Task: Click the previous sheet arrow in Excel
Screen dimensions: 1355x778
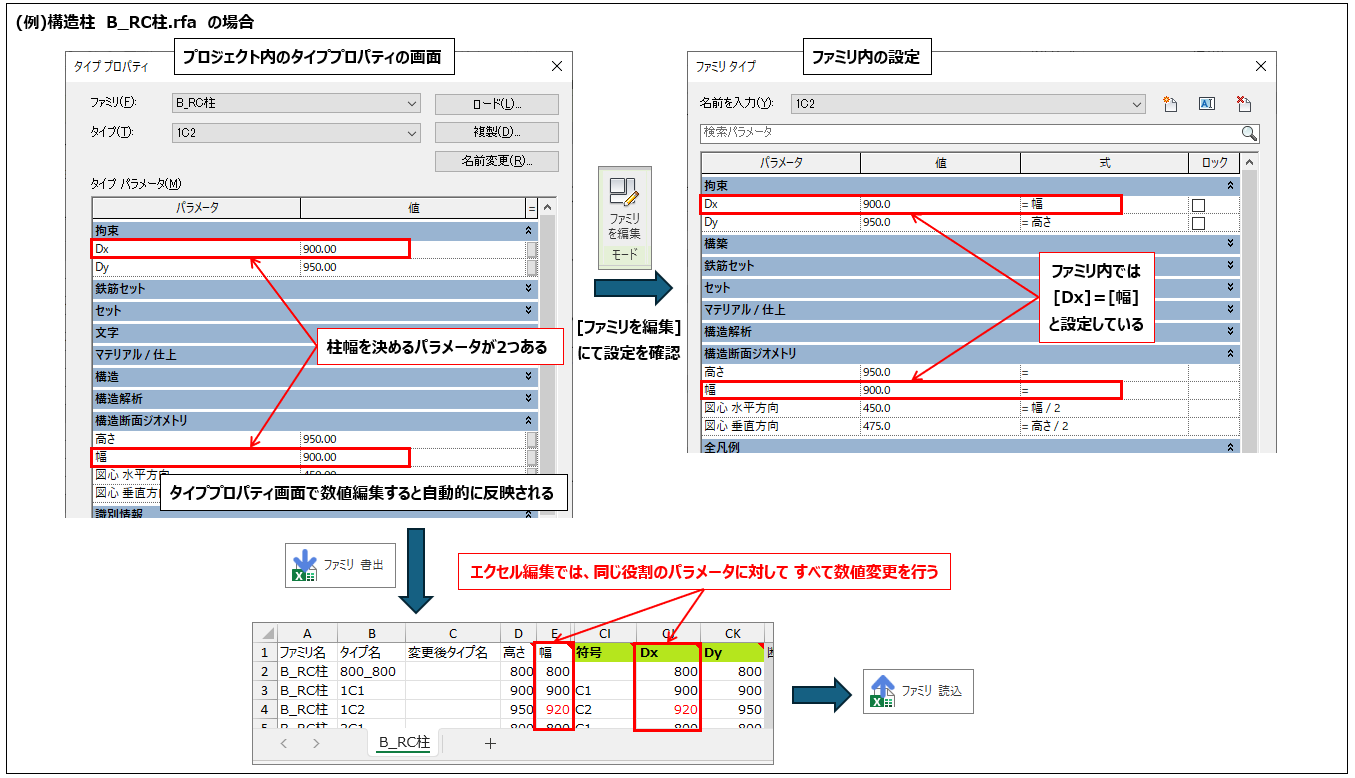Action: coord(284,743)
